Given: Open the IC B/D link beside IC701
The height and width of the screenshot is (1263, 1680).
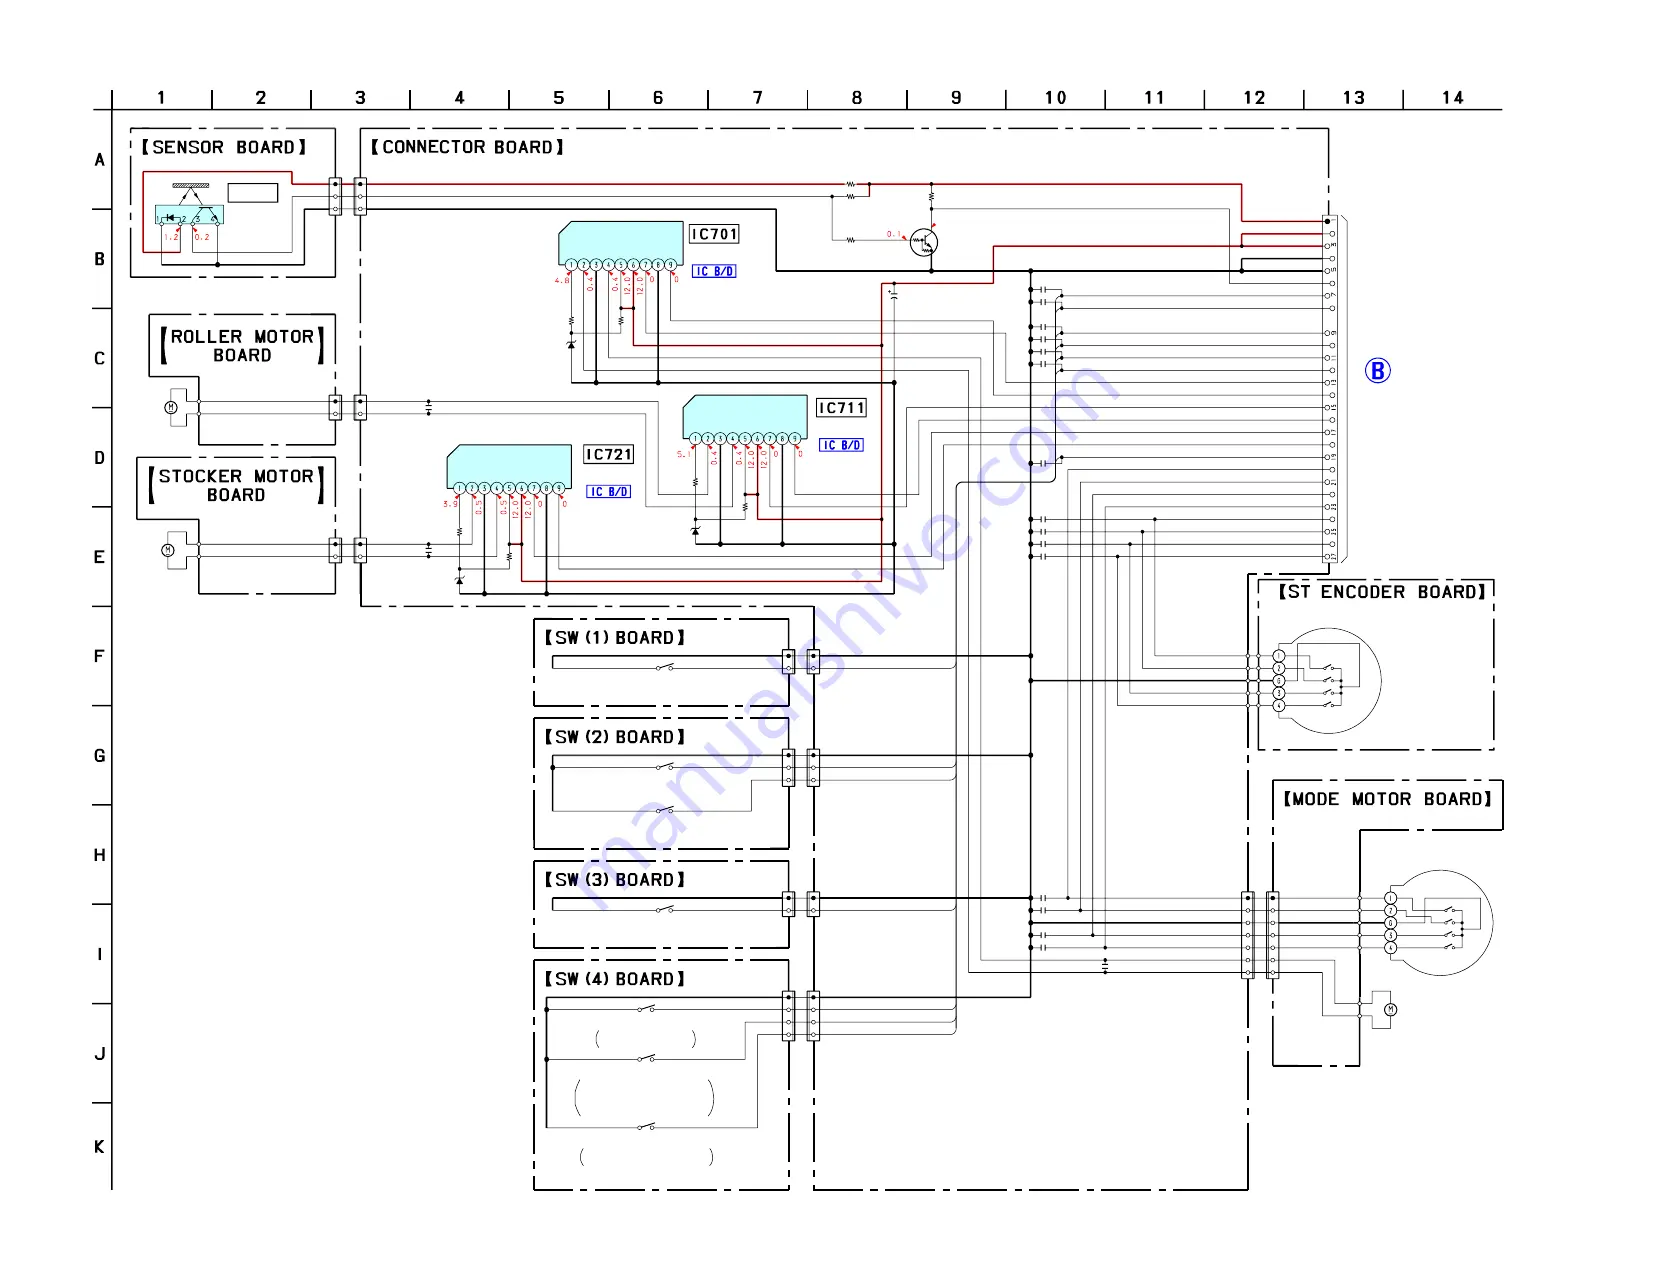Looking at the screenshot, I should [x=714, y=271].
